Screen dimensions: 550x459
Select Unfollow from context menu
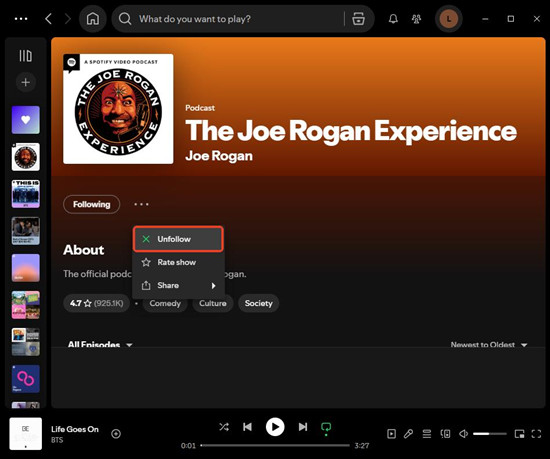point(178,239)
